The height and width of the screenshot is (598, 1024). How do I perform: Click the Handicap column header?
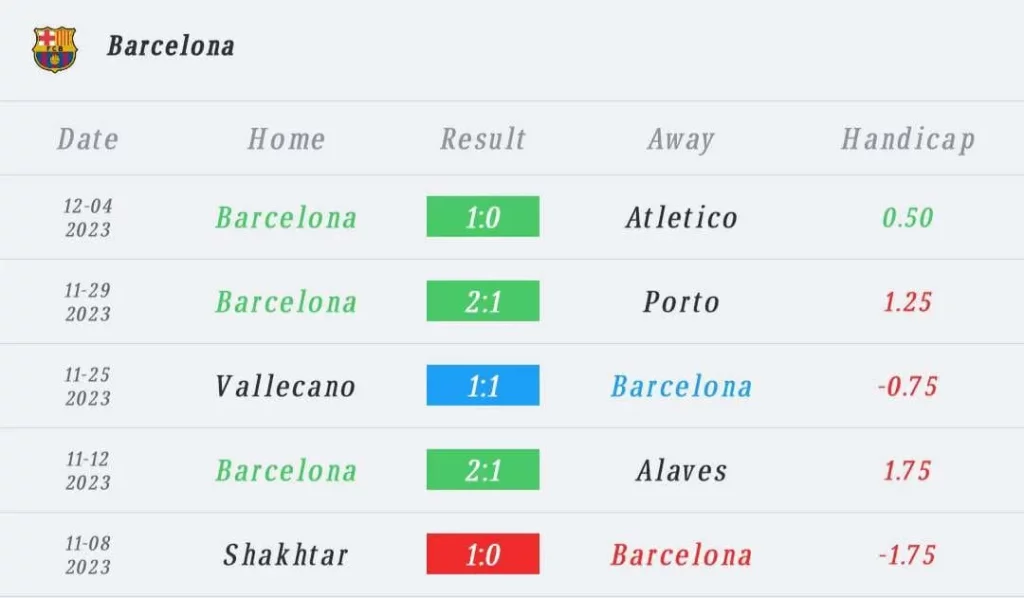coord(908,140)
